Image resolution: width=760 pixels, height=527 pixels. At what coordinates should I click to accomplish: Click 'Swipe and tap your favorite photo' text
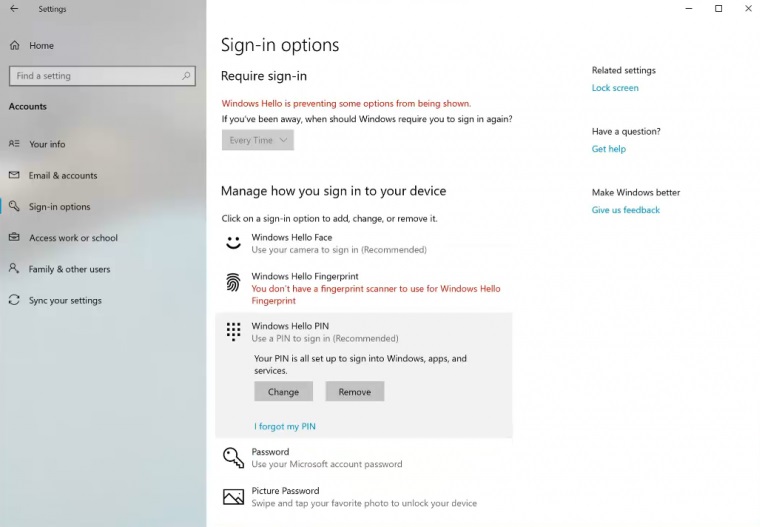coord(364,503)
